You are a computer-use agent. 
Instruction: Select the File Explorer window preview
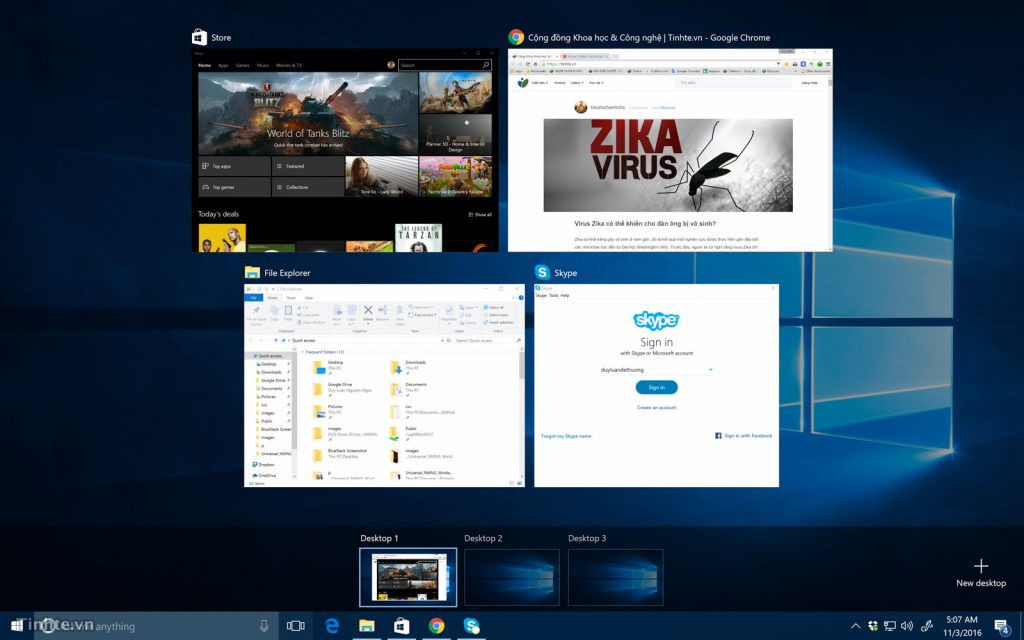[x=385, y=385]
